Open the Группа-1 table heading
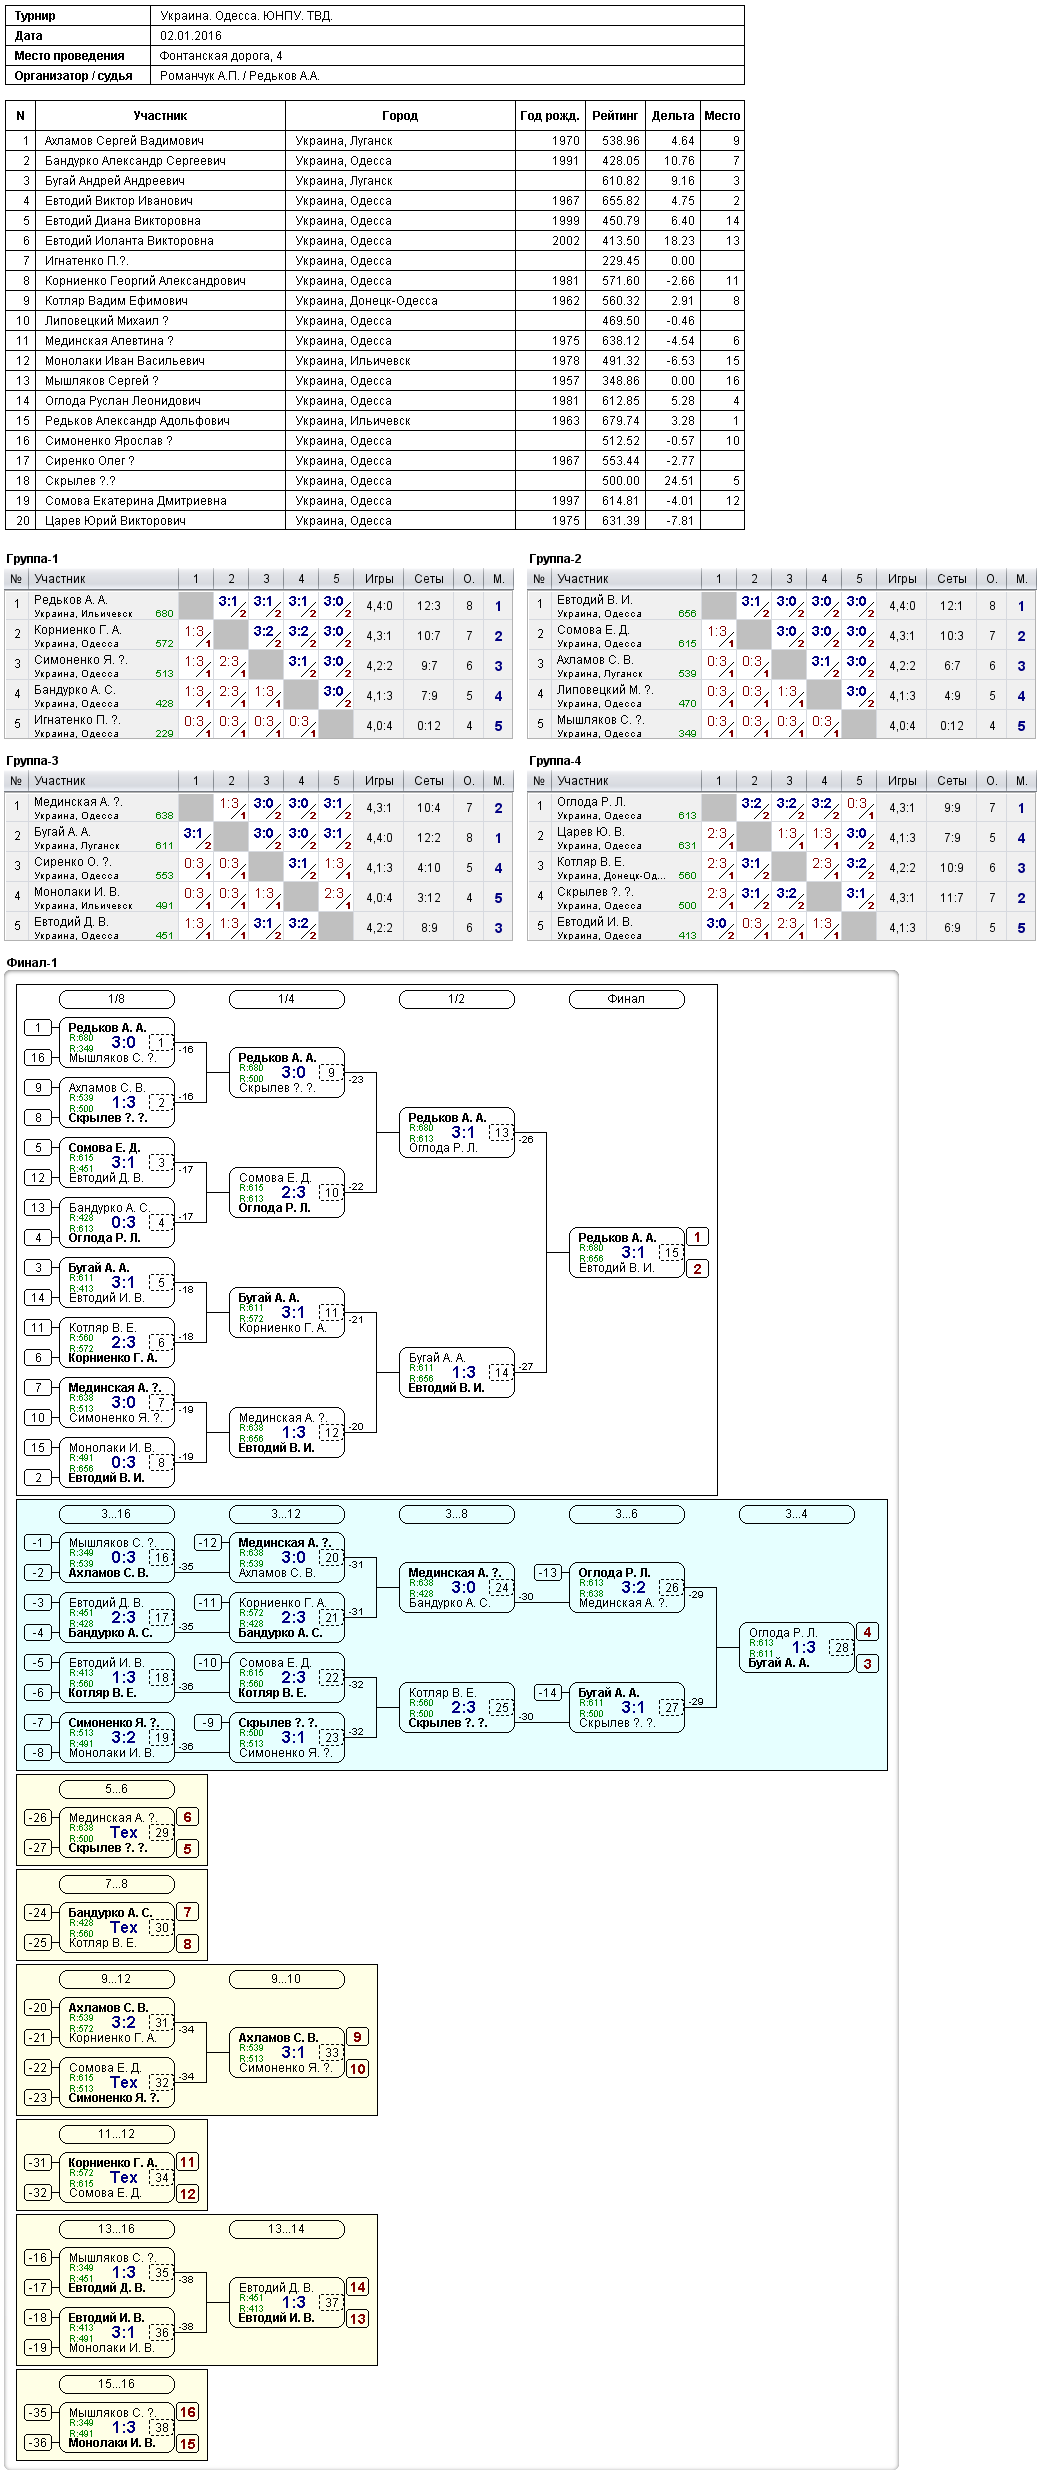 pyautogui.click(x=32, y=559)
